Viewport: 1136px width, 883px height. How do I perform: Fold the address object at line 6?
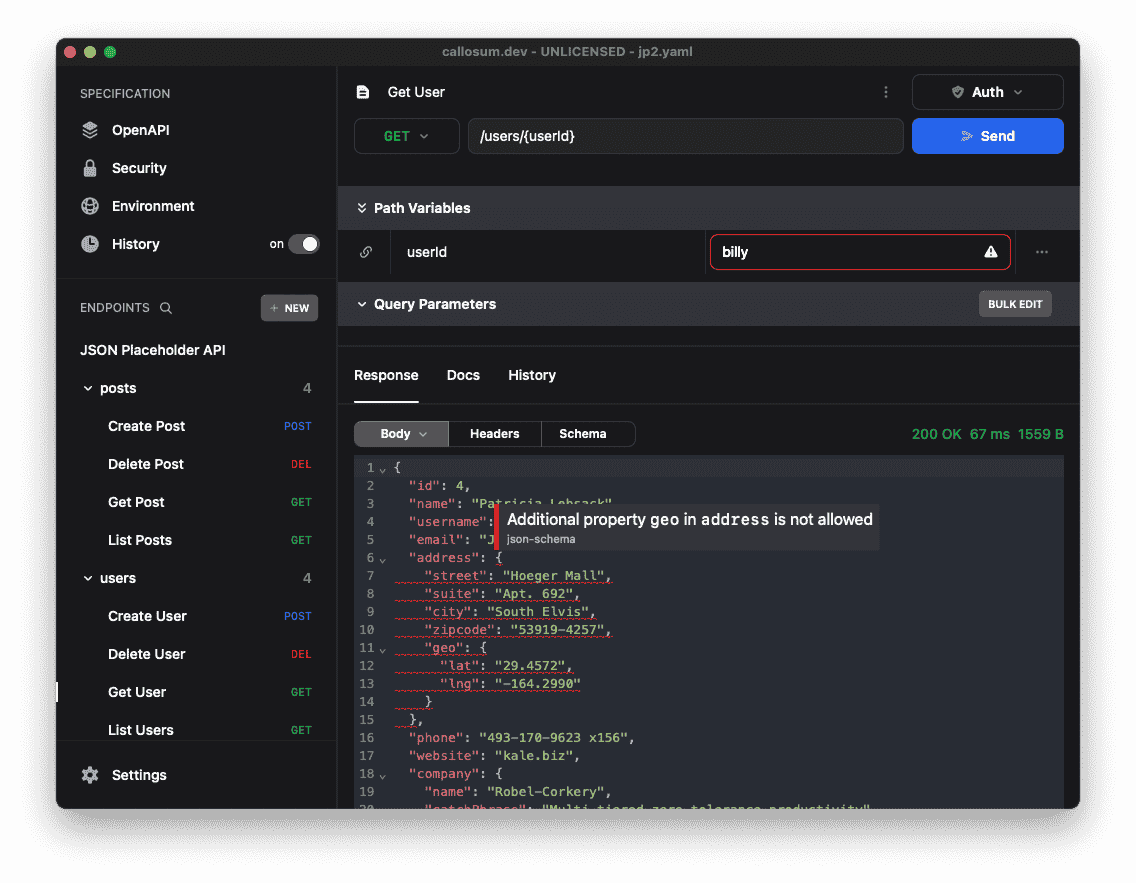point(383,559)
